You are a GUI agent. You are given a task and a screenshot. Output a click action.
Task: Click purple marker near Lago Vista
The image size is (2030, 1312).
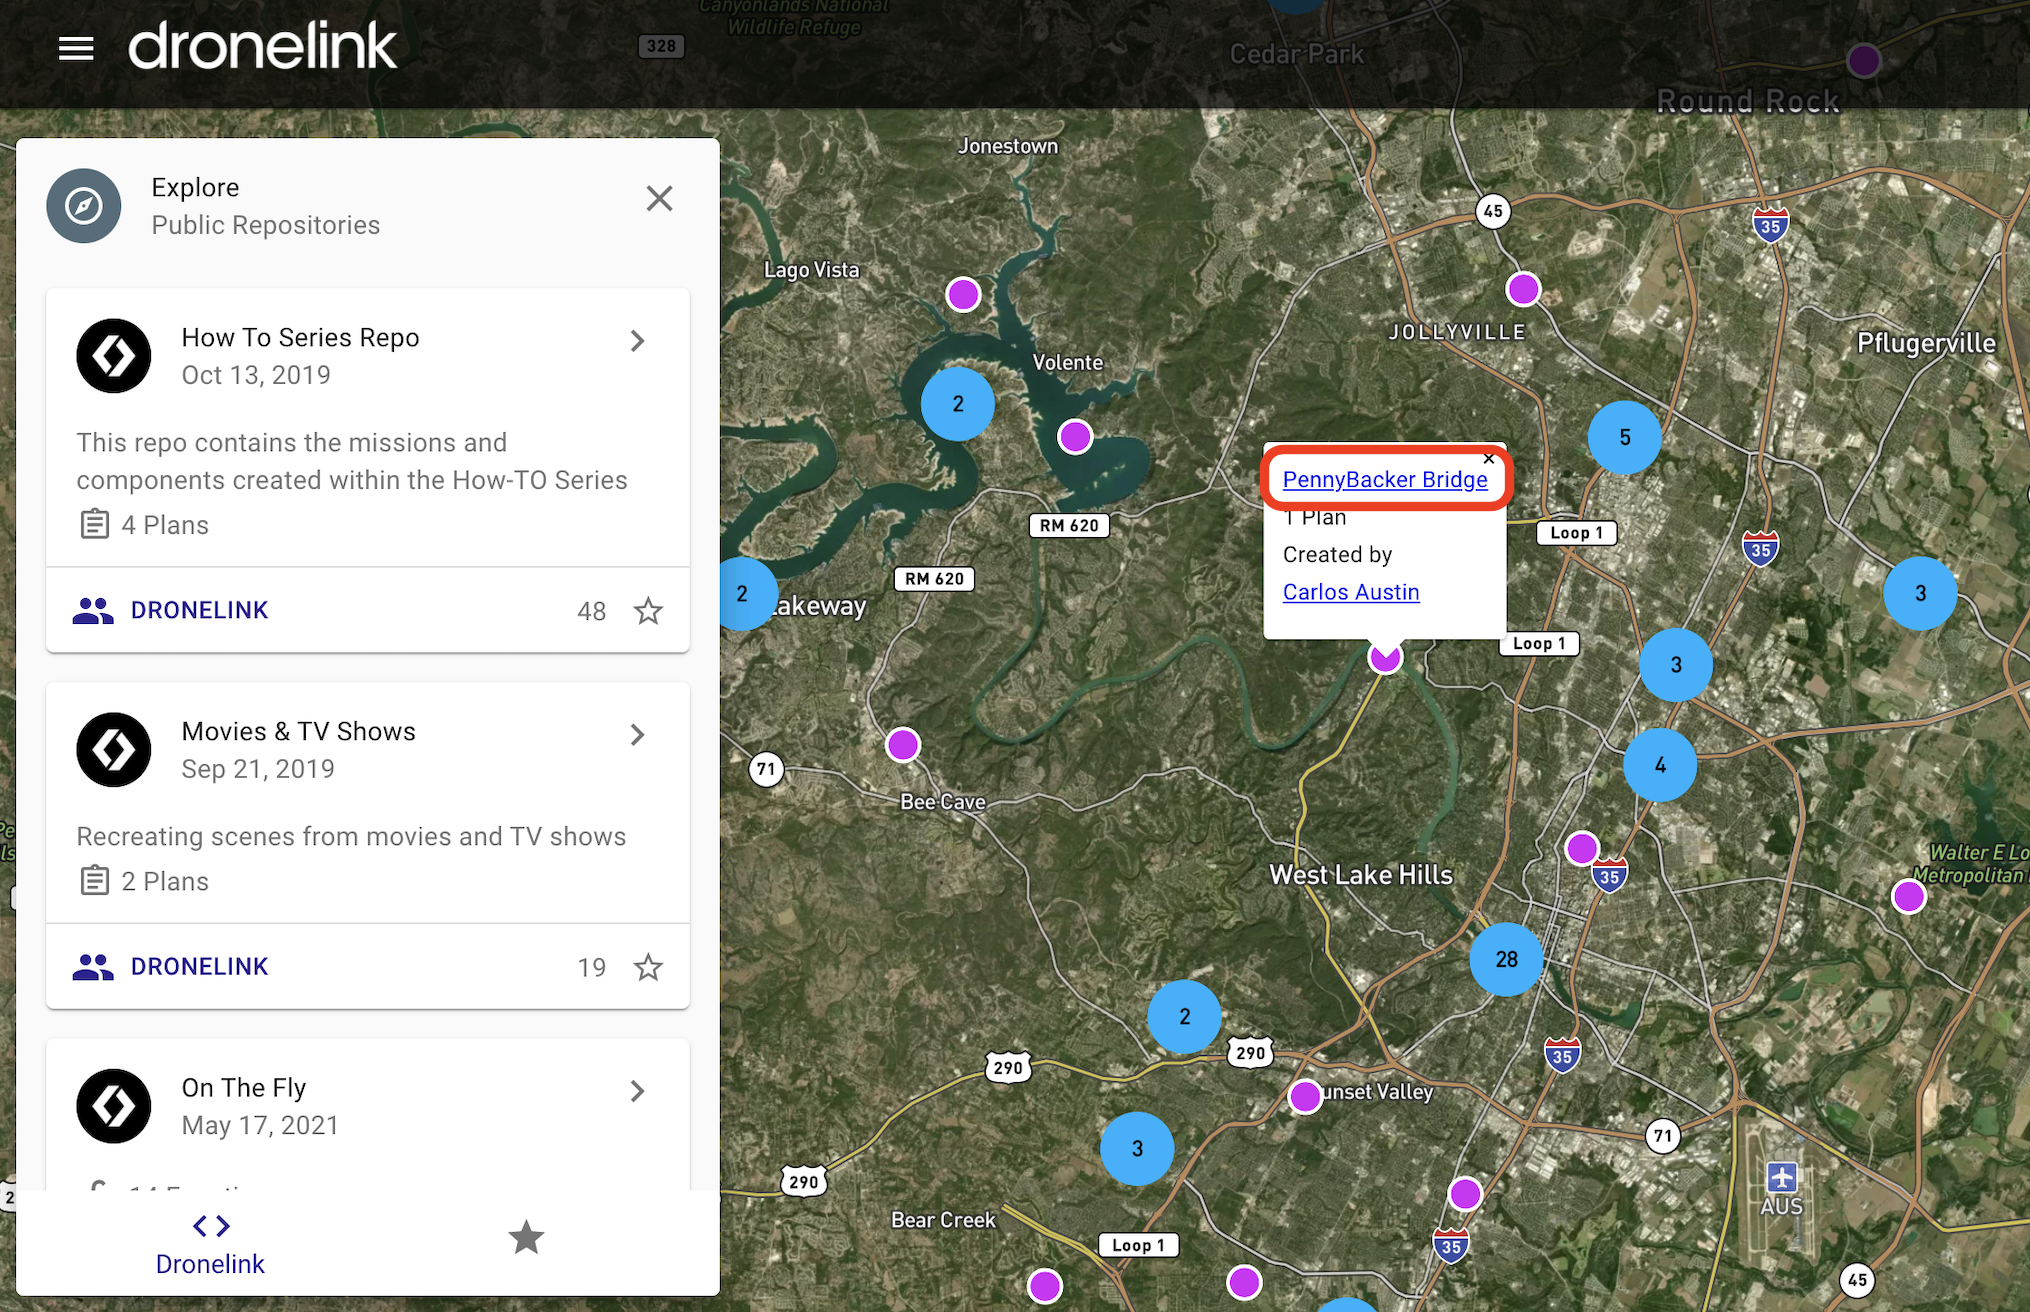(x=963, y=294)
